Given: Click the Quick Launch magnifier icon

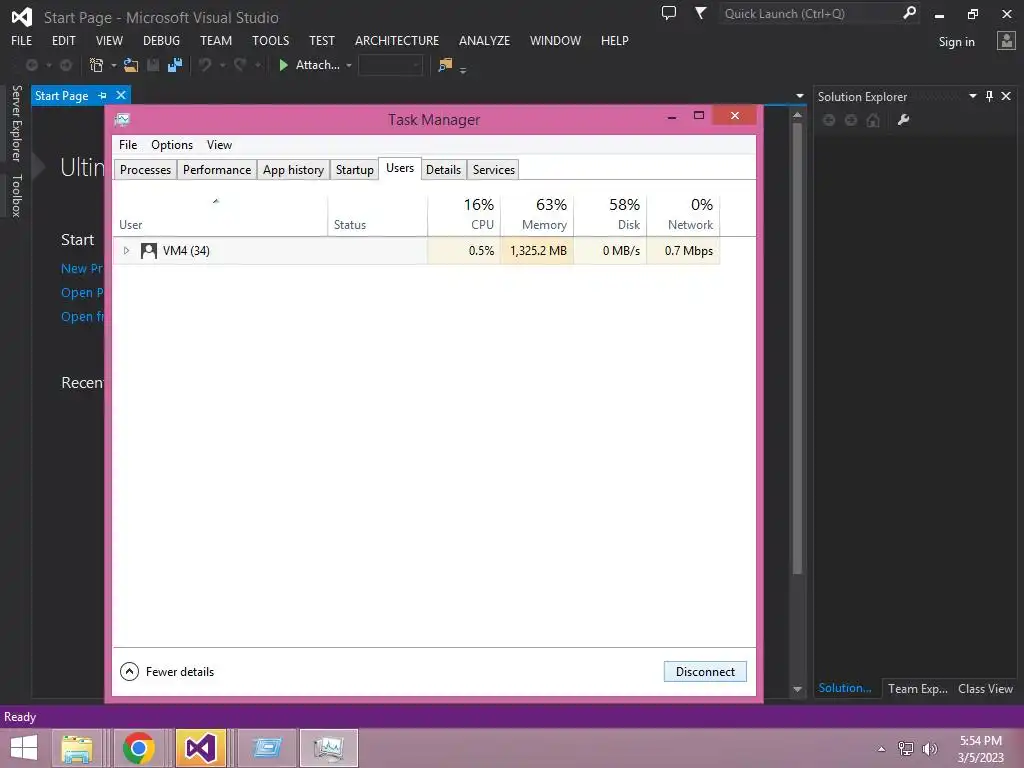Looking at the screenshot, I should (x=909, y=13).
